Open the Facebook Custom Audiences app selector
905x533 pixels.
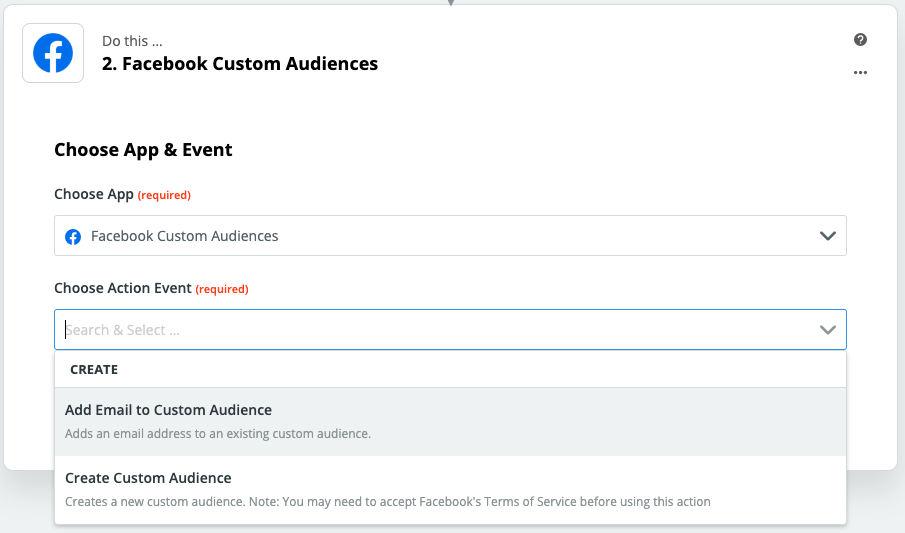point(450,236)
